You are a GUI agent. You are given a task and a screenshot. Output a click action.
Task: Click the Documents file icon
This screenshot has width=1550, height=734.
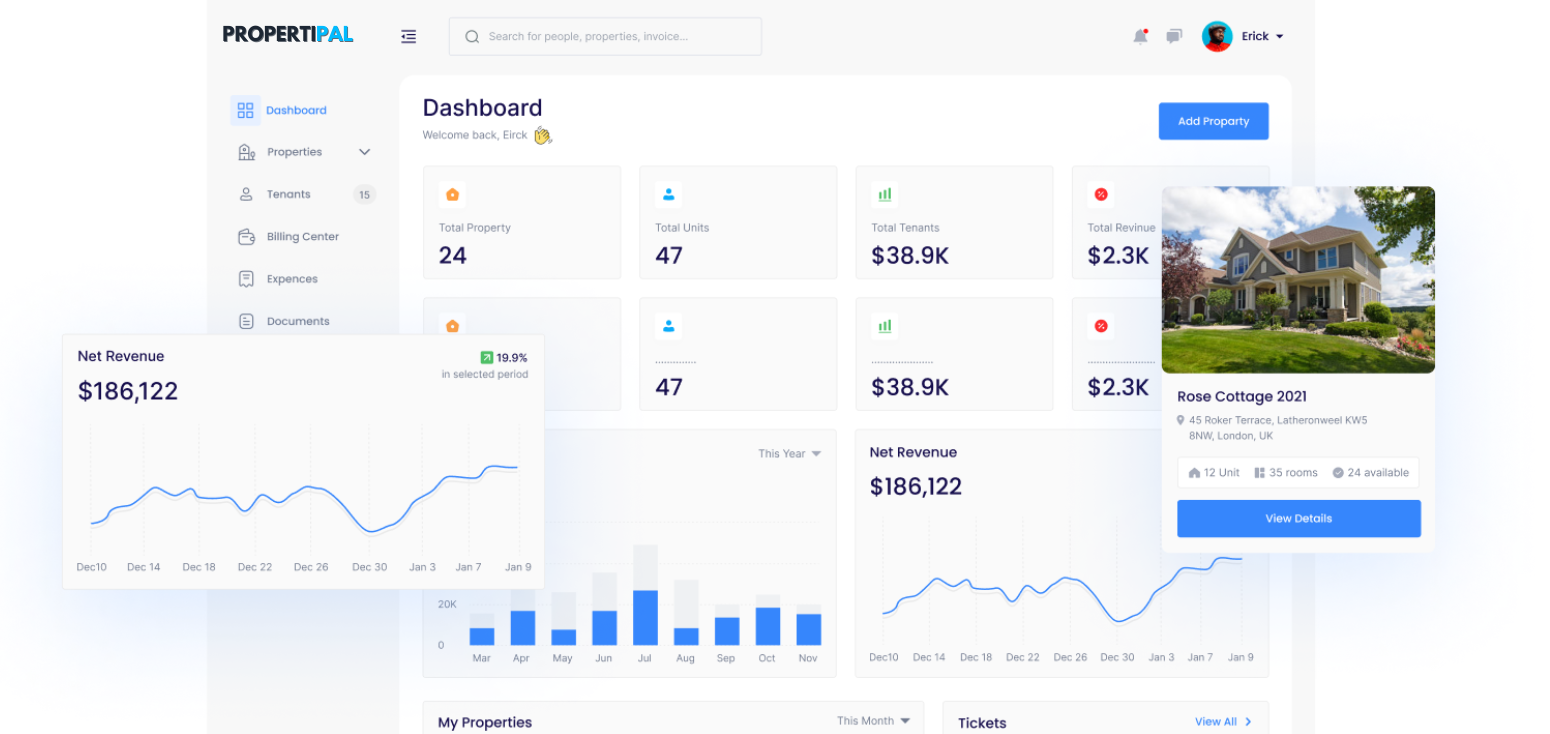[246, 321]
